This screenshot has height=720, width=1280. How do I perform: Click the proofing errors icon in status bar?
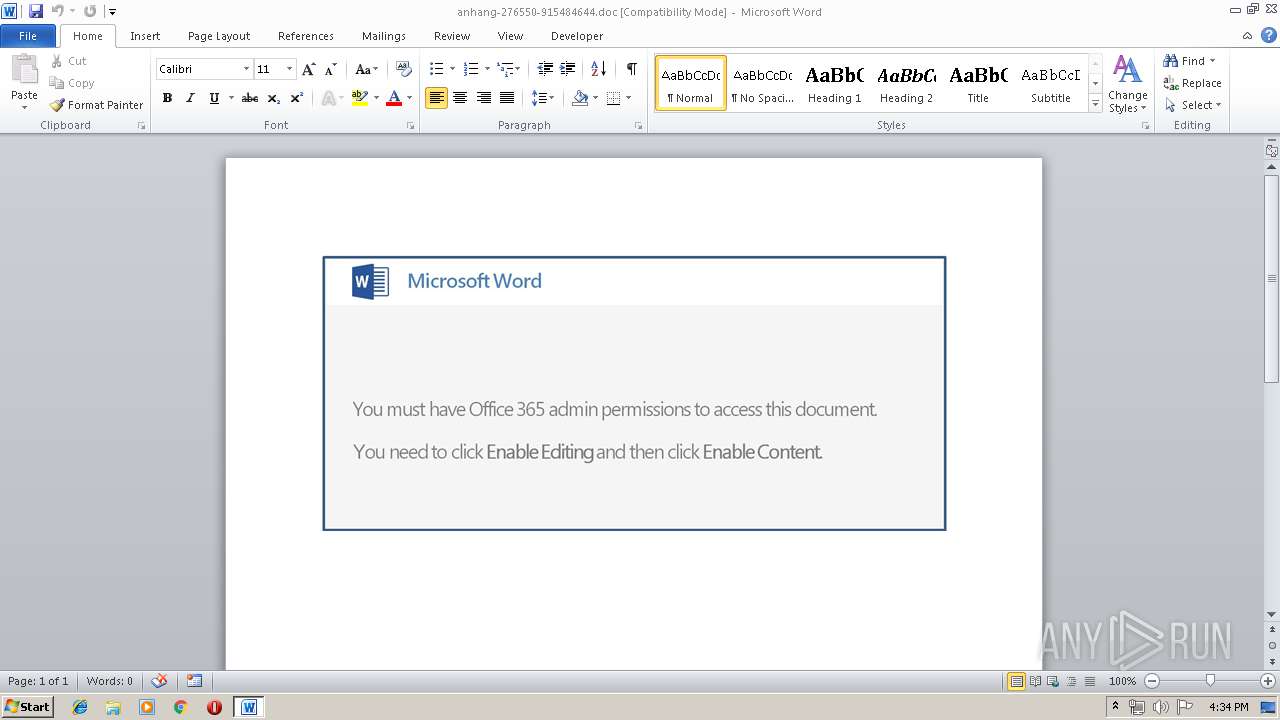pos(159,681)
